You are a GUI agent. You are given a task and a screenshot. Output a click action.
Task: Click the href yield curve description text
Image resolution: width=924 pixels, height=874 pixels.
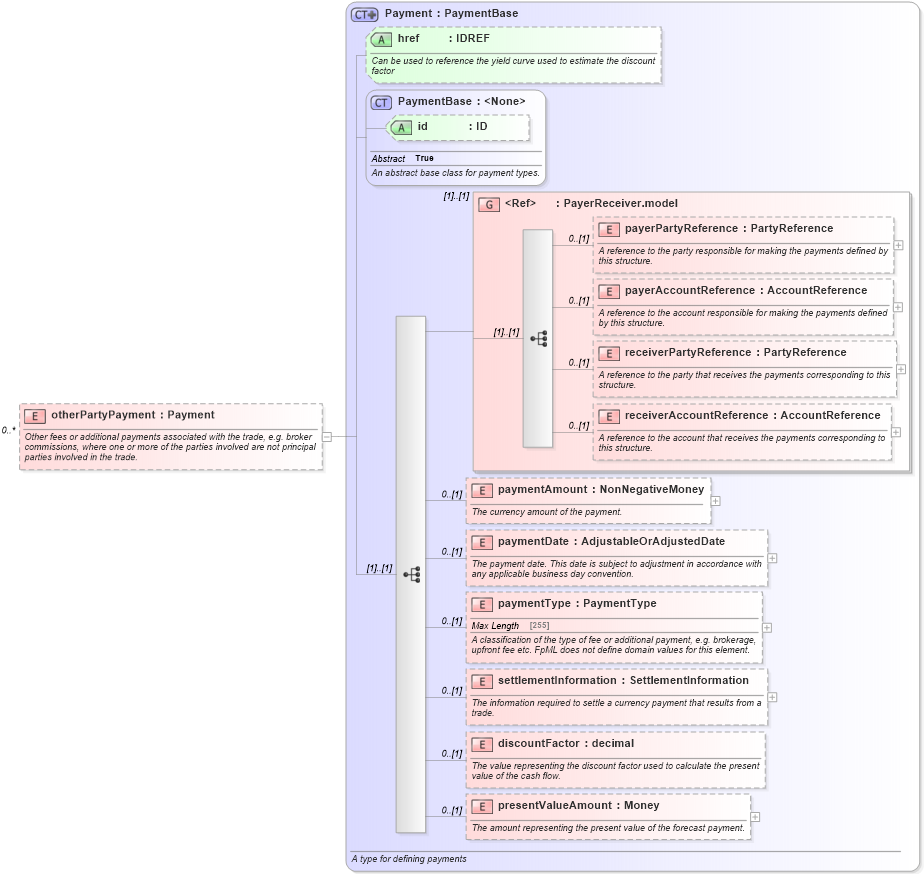click(x=513, y=66)
